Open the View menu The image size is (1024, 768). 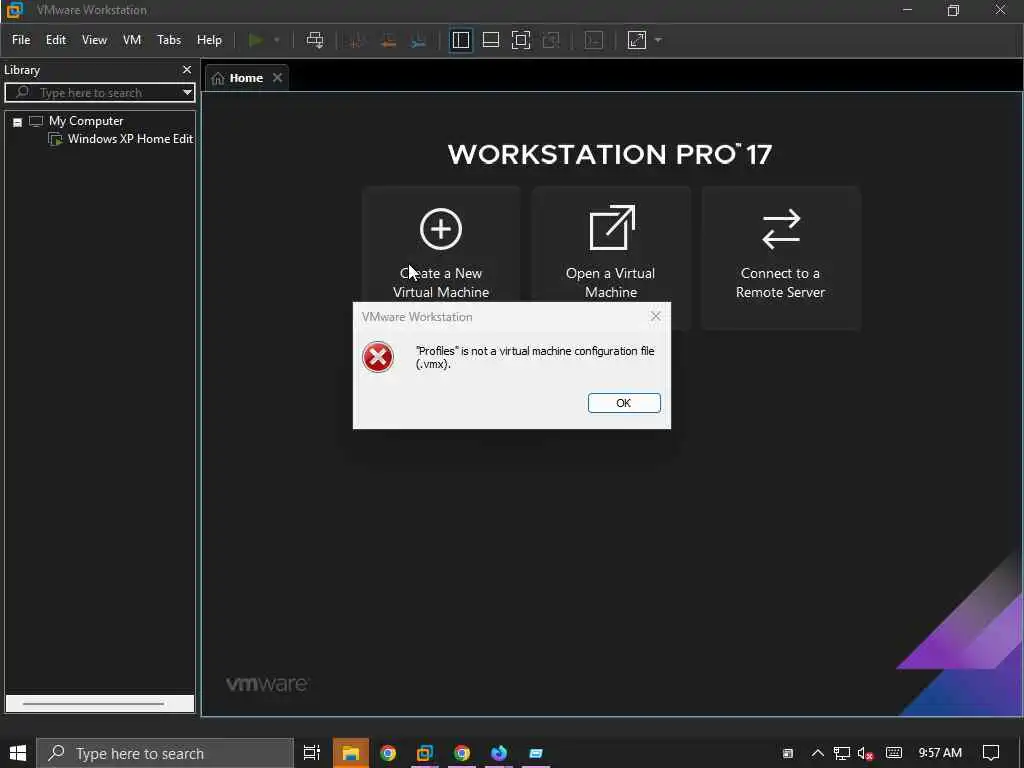pyautogui.click(x=94, y=40)
